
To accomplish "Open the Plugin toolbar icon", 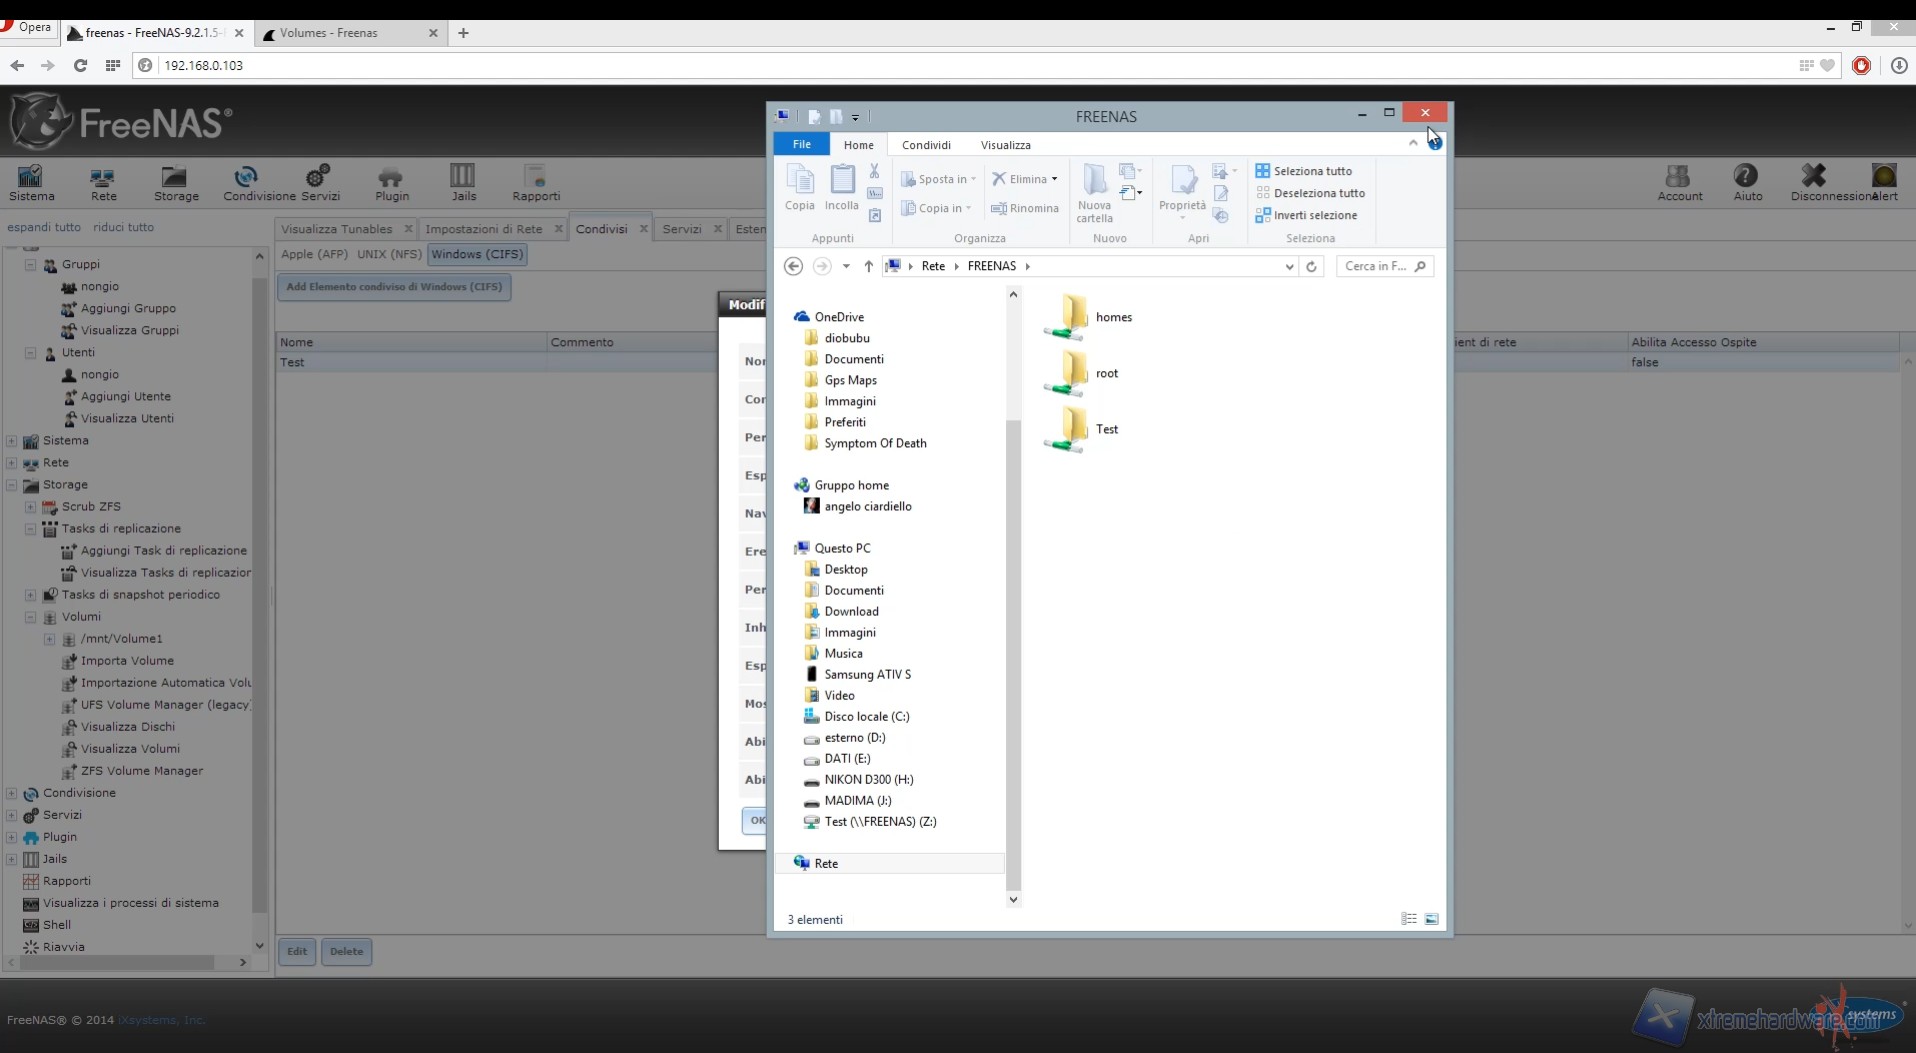I will coord(391,182).
